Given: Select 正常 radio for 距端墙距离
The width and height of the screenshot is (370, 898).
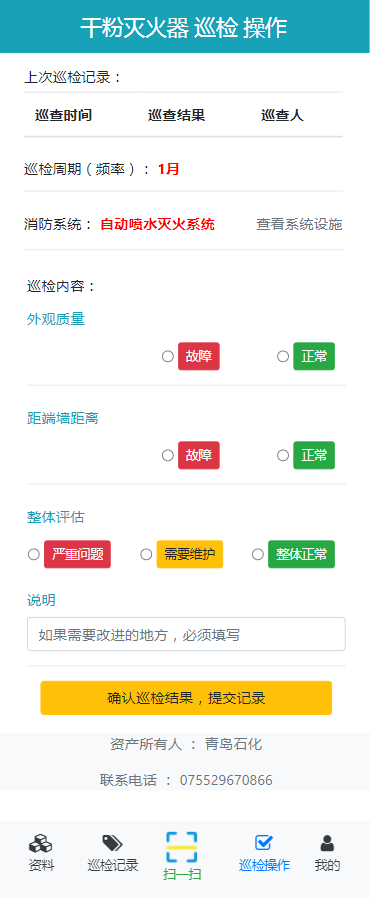Looking at the screenshot, I should (283, 455).
